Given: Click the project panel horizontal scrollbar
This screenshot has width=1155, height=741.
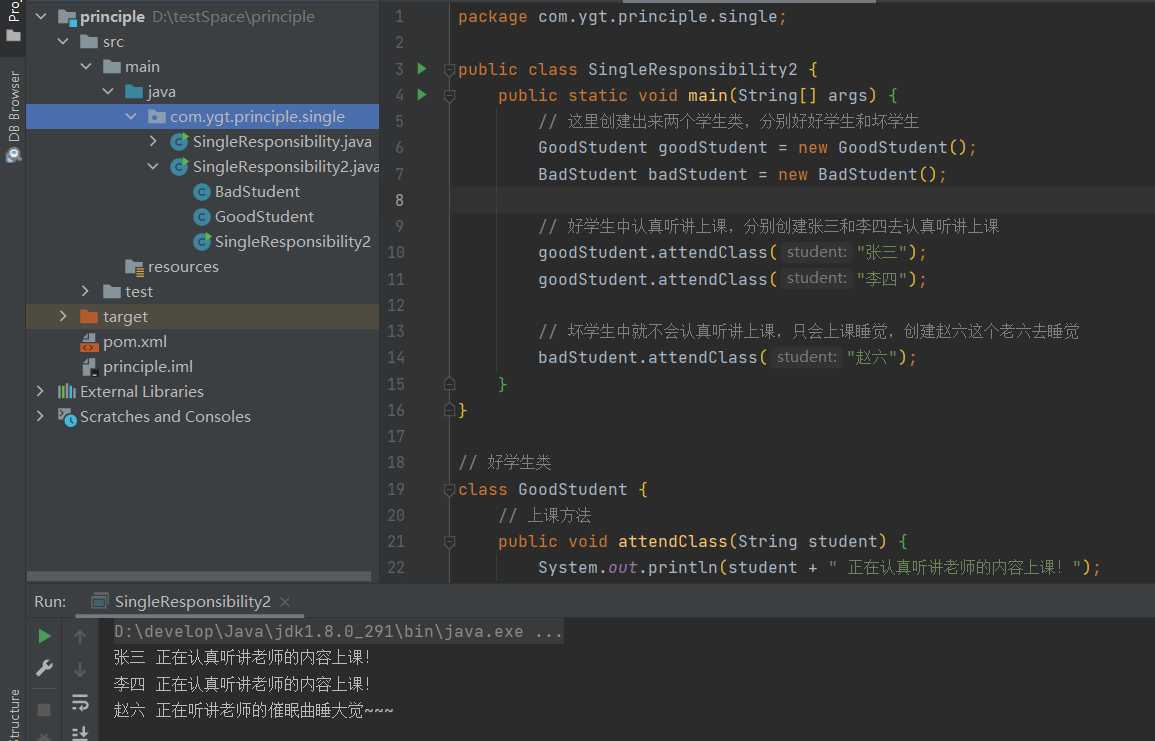Looking at the screenshot, I should point(199,576).
